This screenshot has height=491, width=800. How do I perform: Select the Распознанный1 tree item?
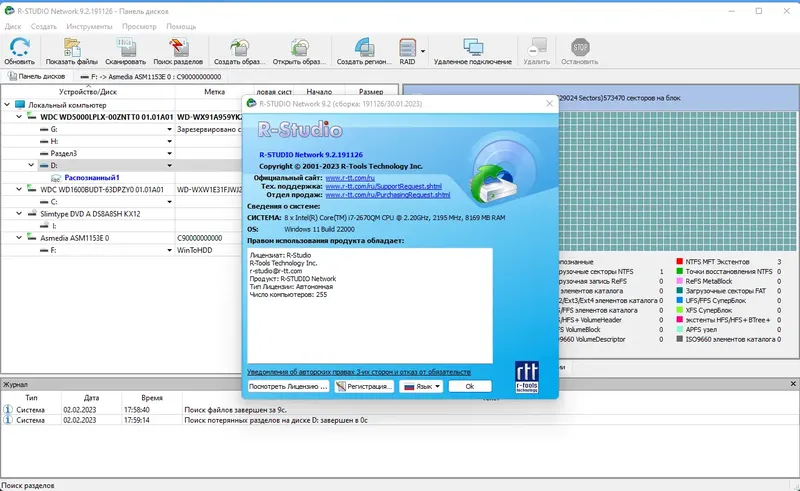92,178
